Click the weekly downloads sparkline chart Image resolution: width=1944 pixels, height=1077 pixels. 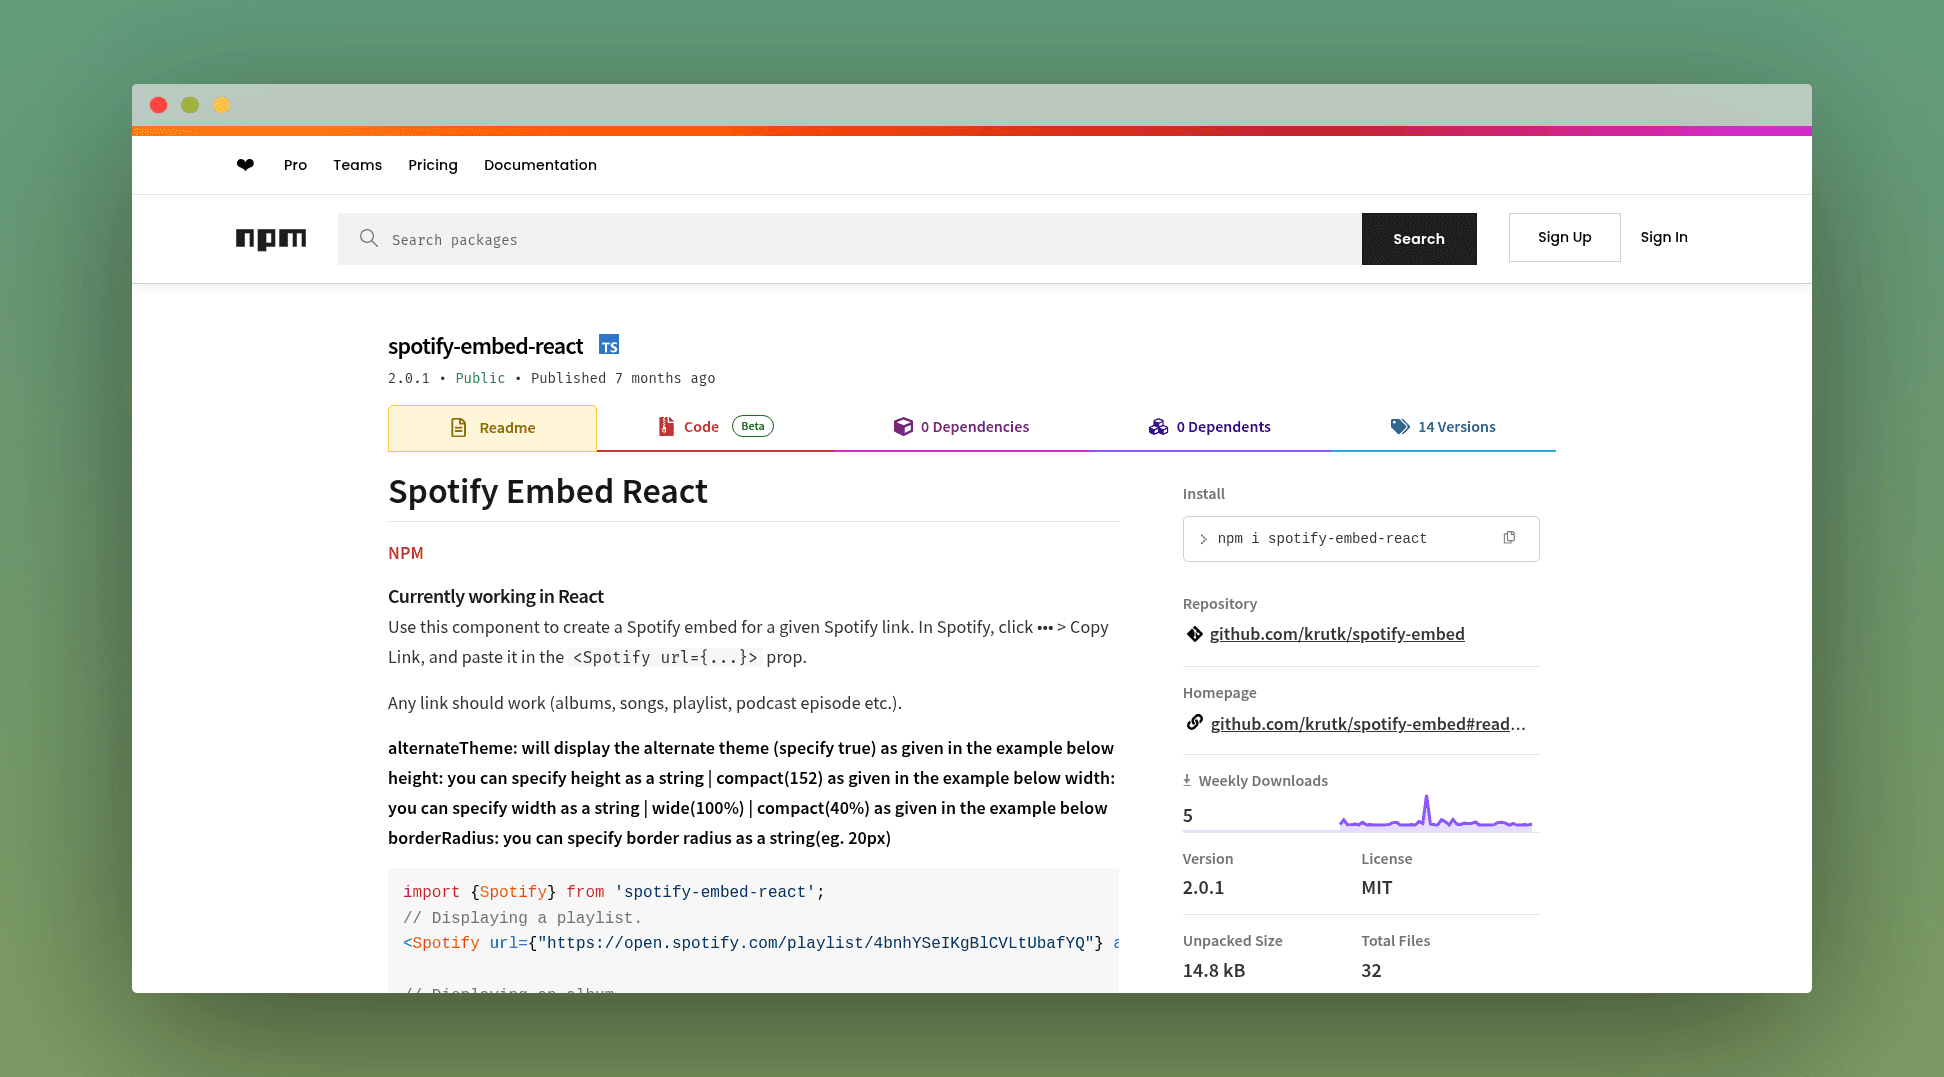click(1435, 813)
